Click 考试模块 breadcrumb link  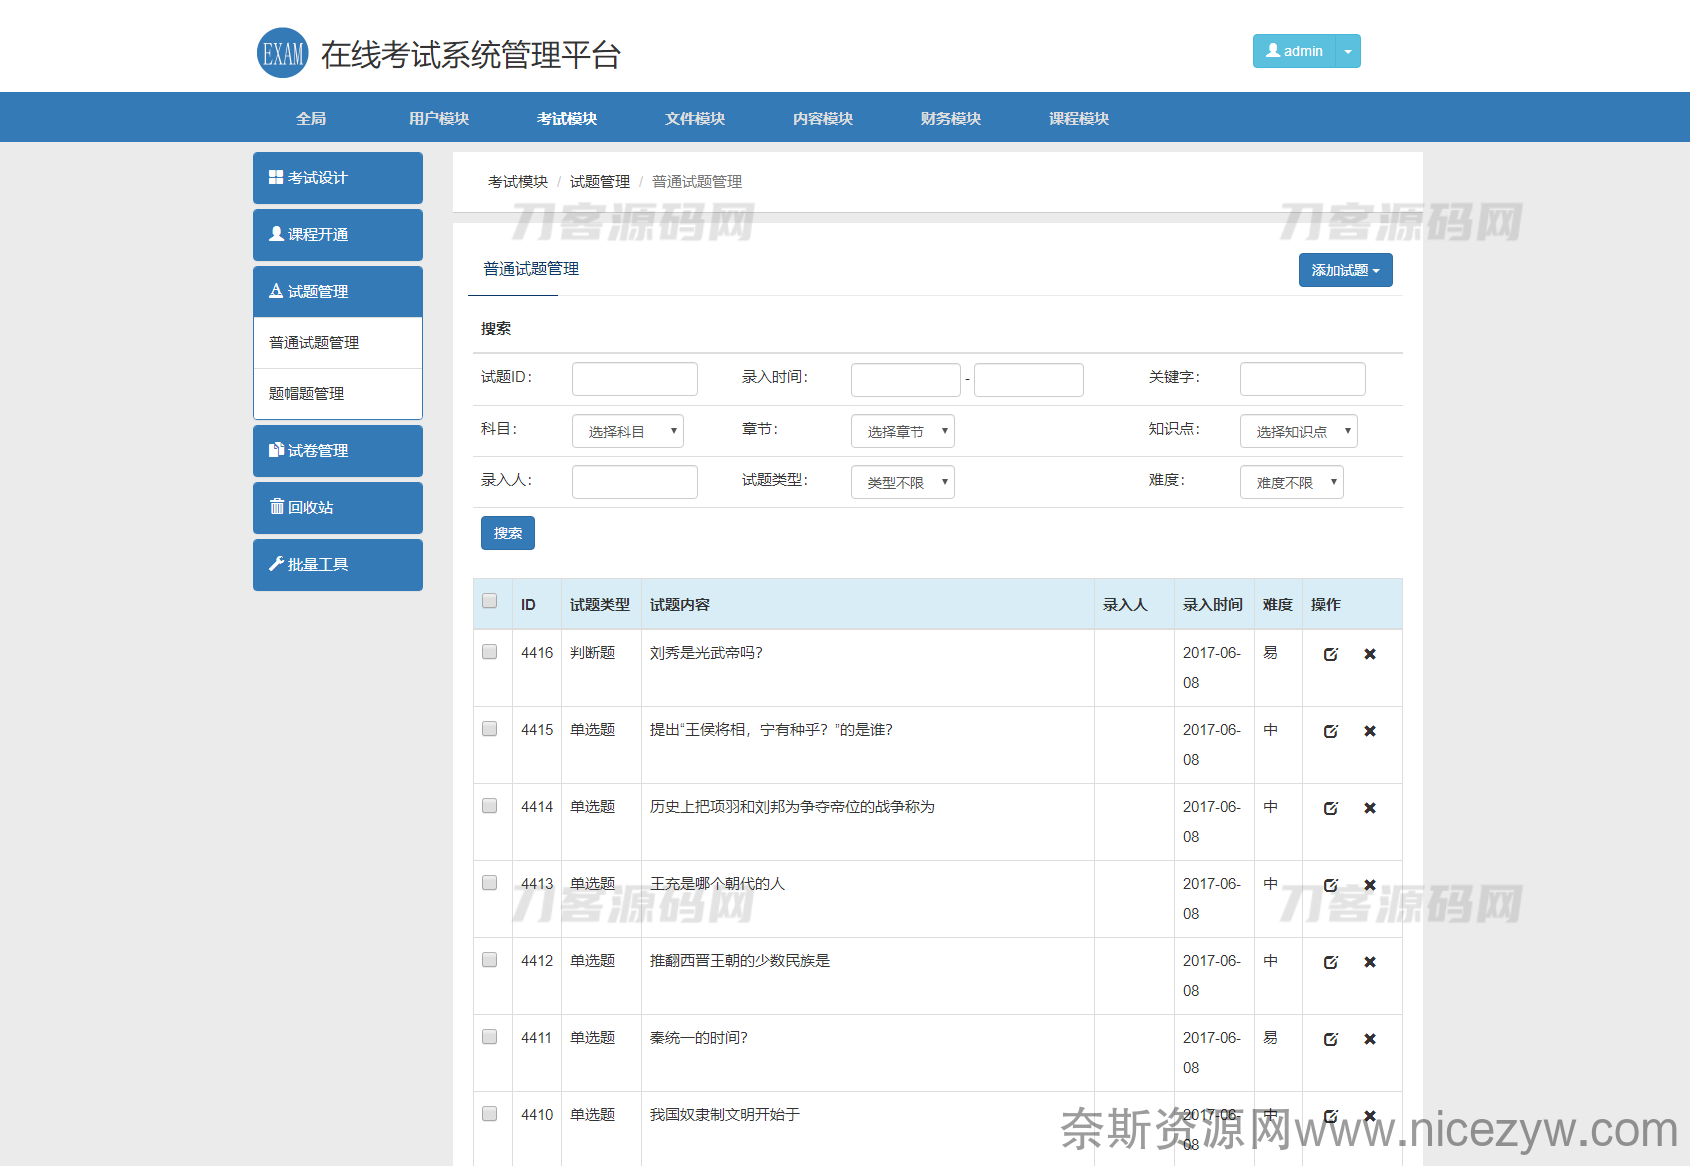coord(518,182)
